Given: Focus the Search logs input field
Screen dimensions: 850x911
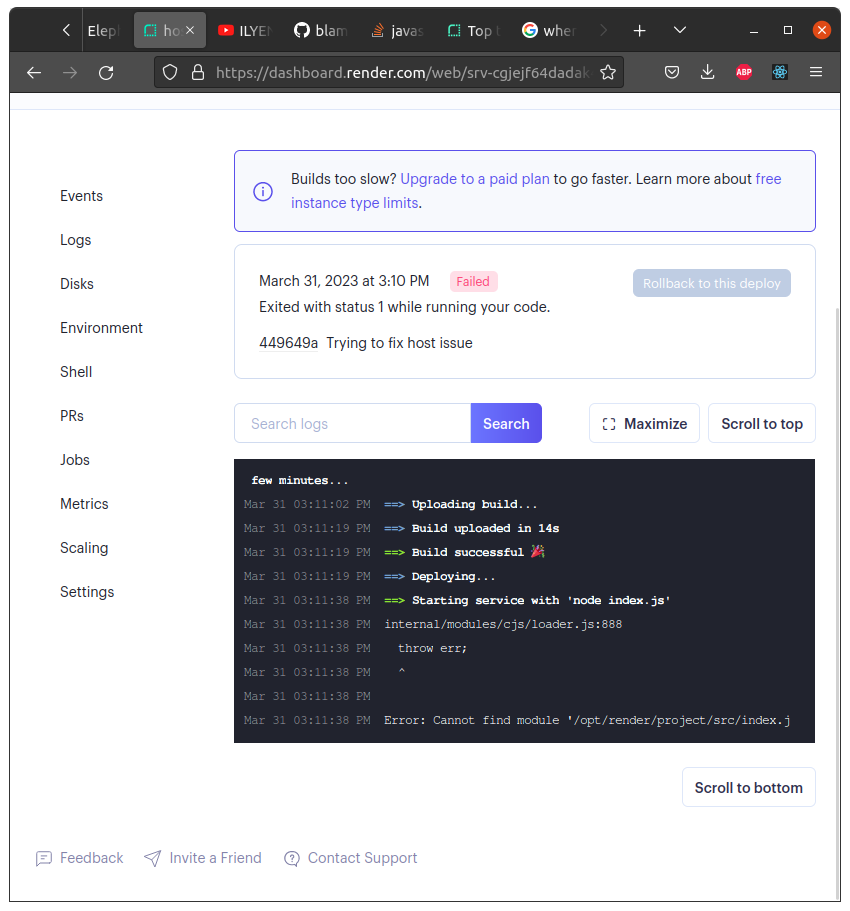Looking at the screenshot, I should coord(353,424).
